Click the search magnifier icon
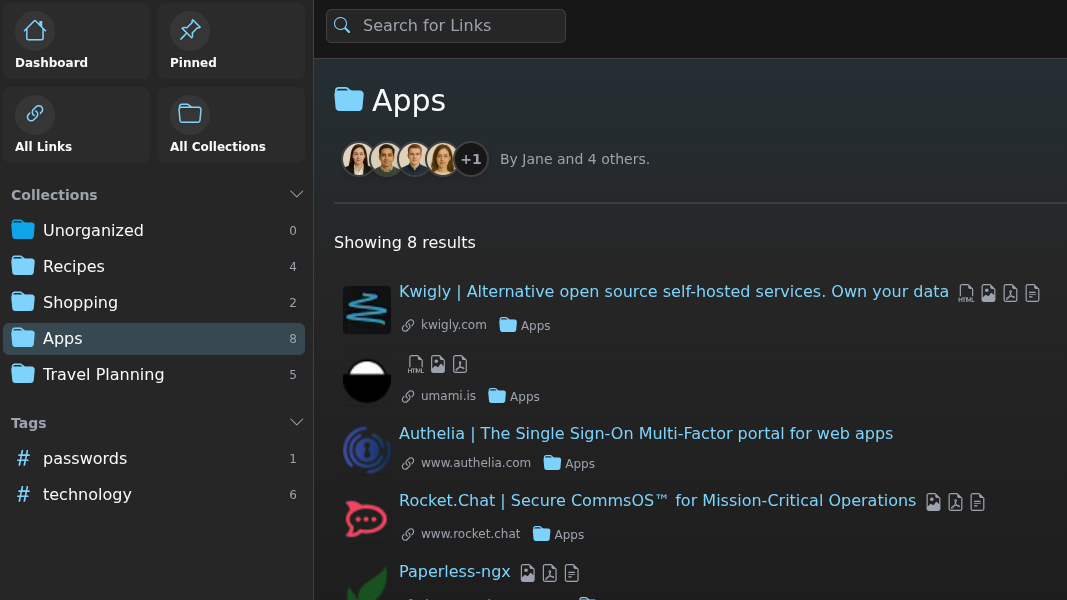1067x600 pixels. coord(342,26)
